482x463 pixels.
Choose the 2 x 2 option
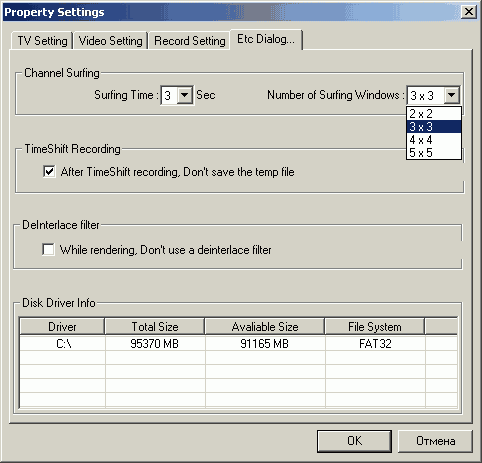[434, 114]
